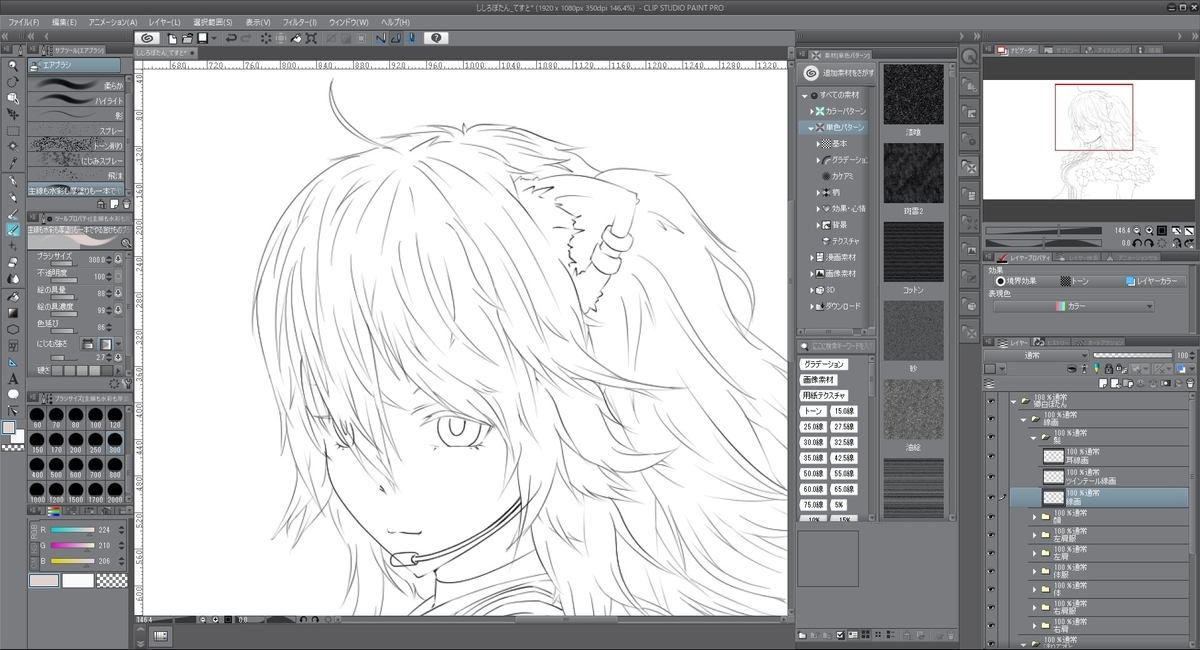
Task: Expand the 左肩 layer folder
Action: [1034, 553]
